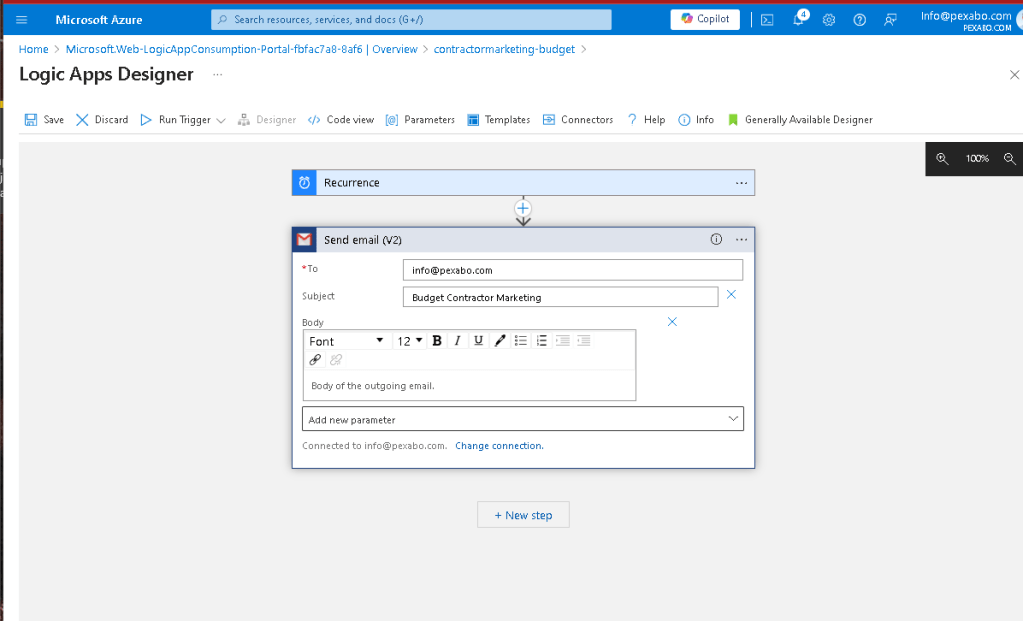Click Generally Available Designer

800,120
